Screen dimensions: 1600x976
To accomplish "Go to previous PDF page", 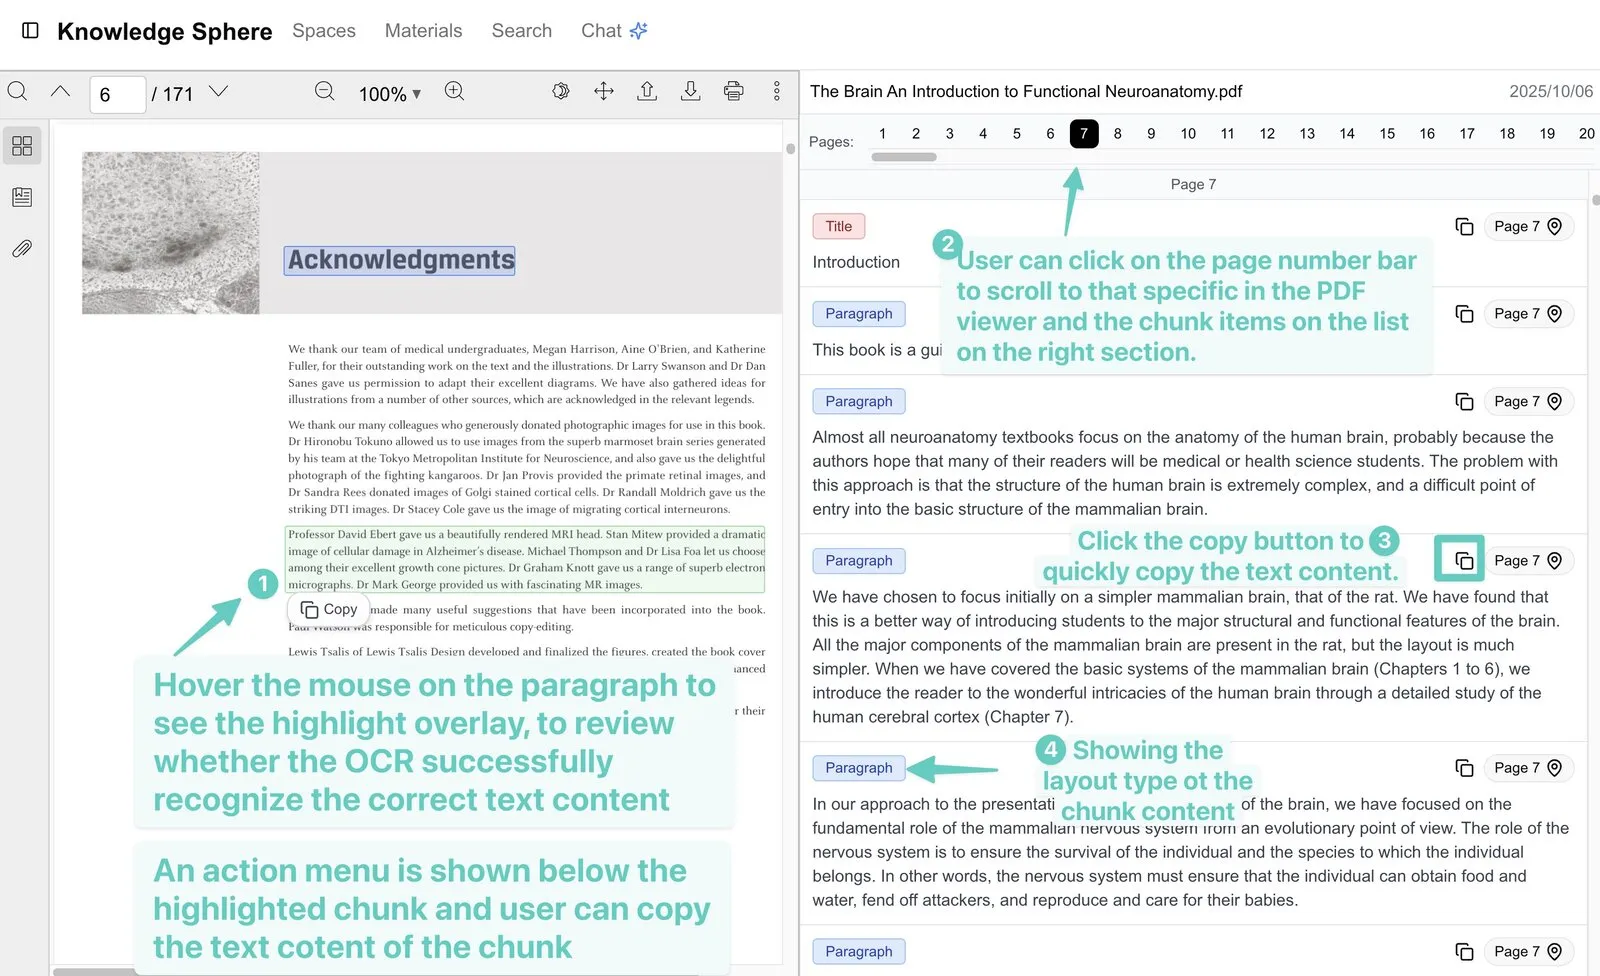I will [x=60, y=91].
